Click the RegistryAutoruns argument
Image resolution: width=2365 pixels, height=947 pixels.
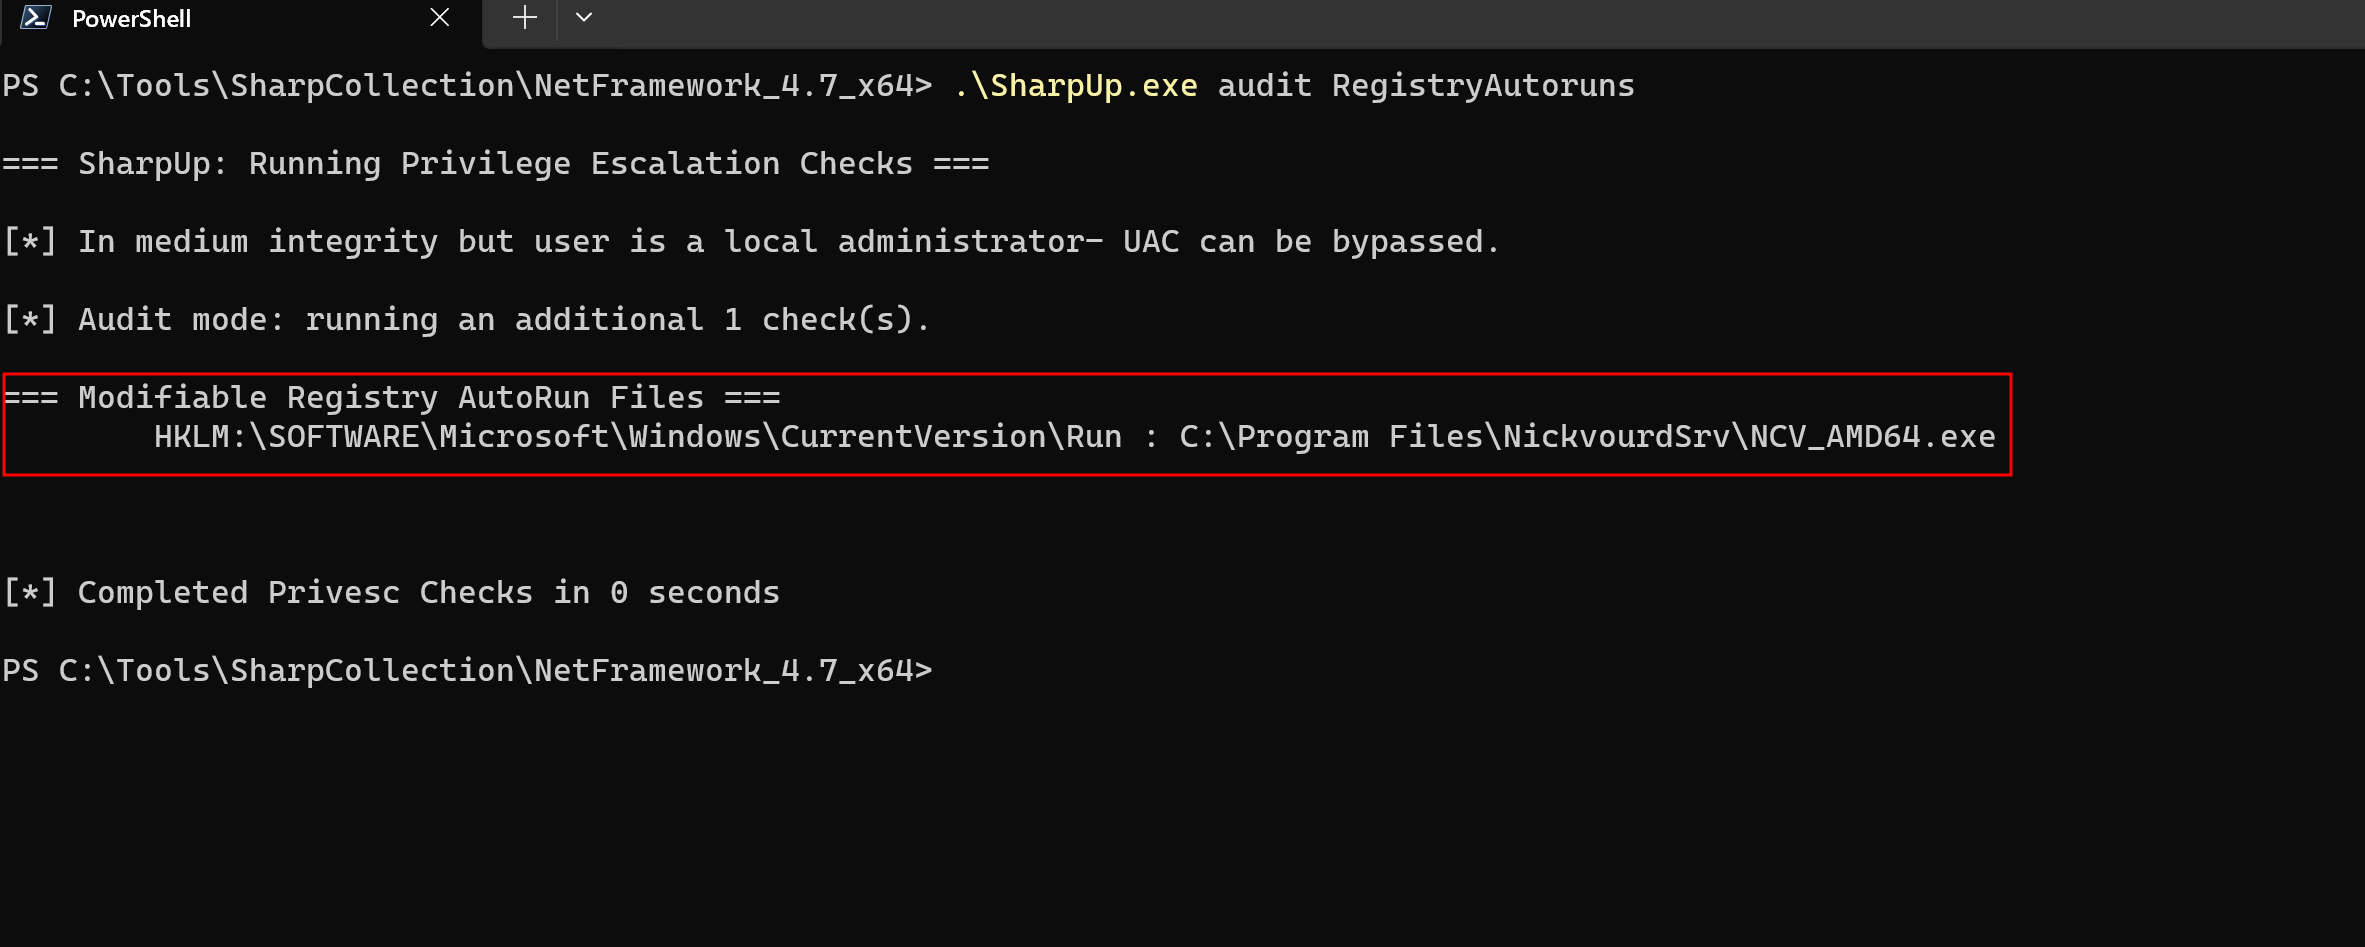(x=1482, y=86)
